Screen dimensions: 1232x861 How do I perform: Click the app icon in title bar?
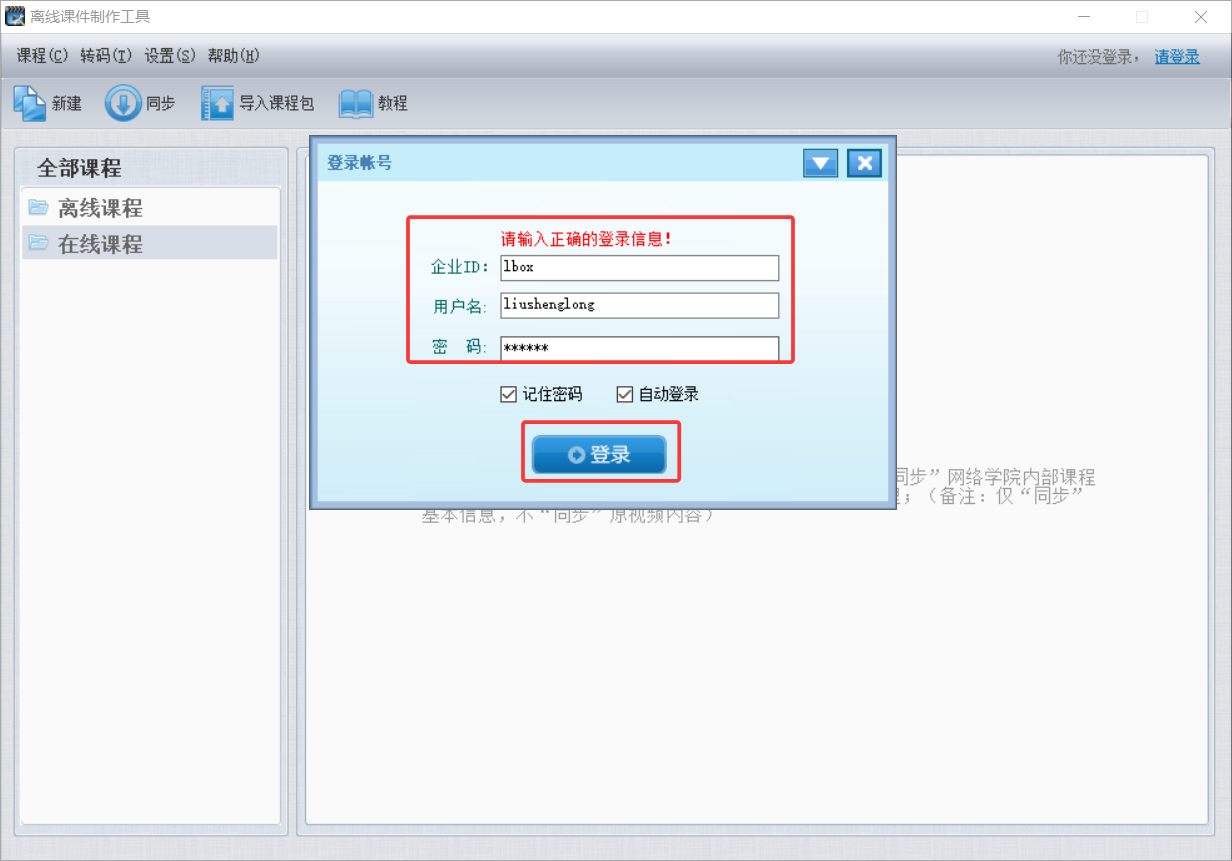pyautogui.click(x=14, y=17)
